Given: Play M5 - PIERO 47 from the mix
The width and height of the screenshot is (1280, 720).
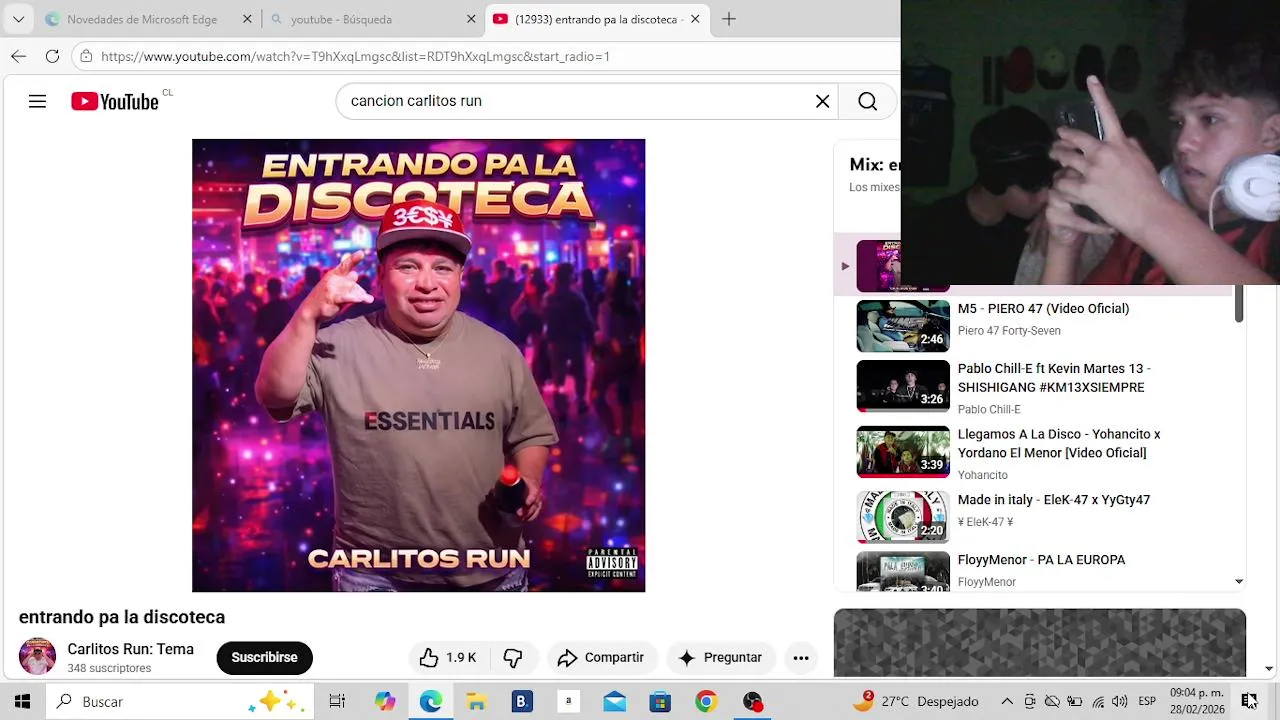Looking at the screenshot, I should click(903, 326).
